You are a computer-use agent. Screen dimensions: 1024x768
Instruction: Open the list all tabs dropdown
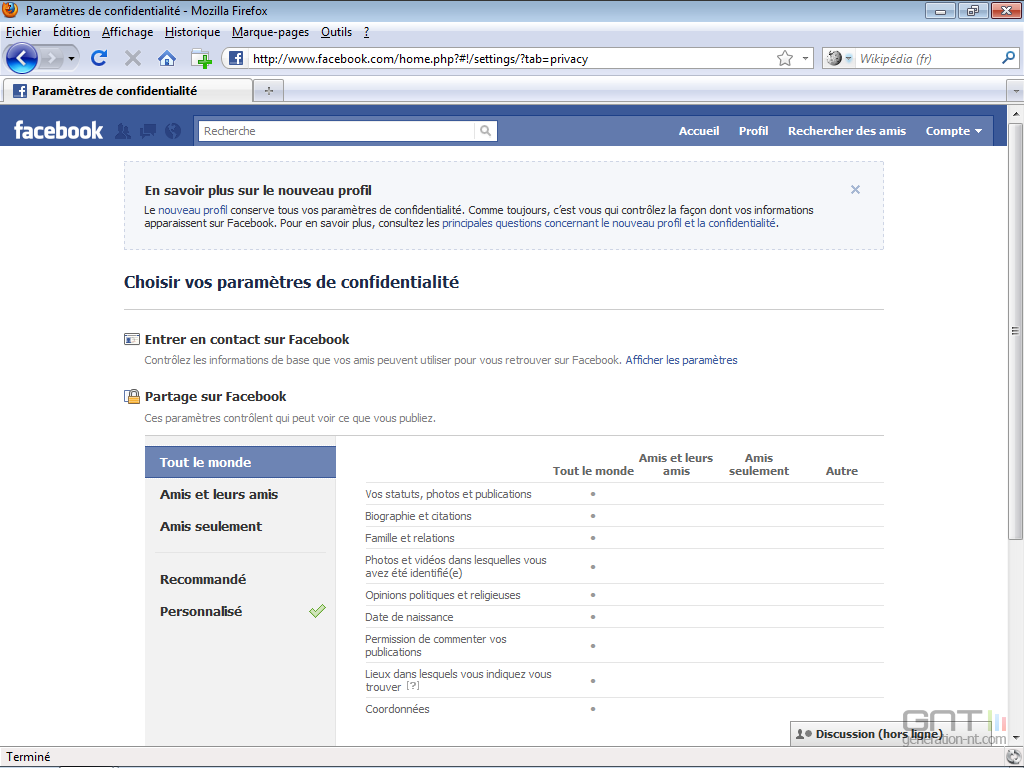point(1016,91)
